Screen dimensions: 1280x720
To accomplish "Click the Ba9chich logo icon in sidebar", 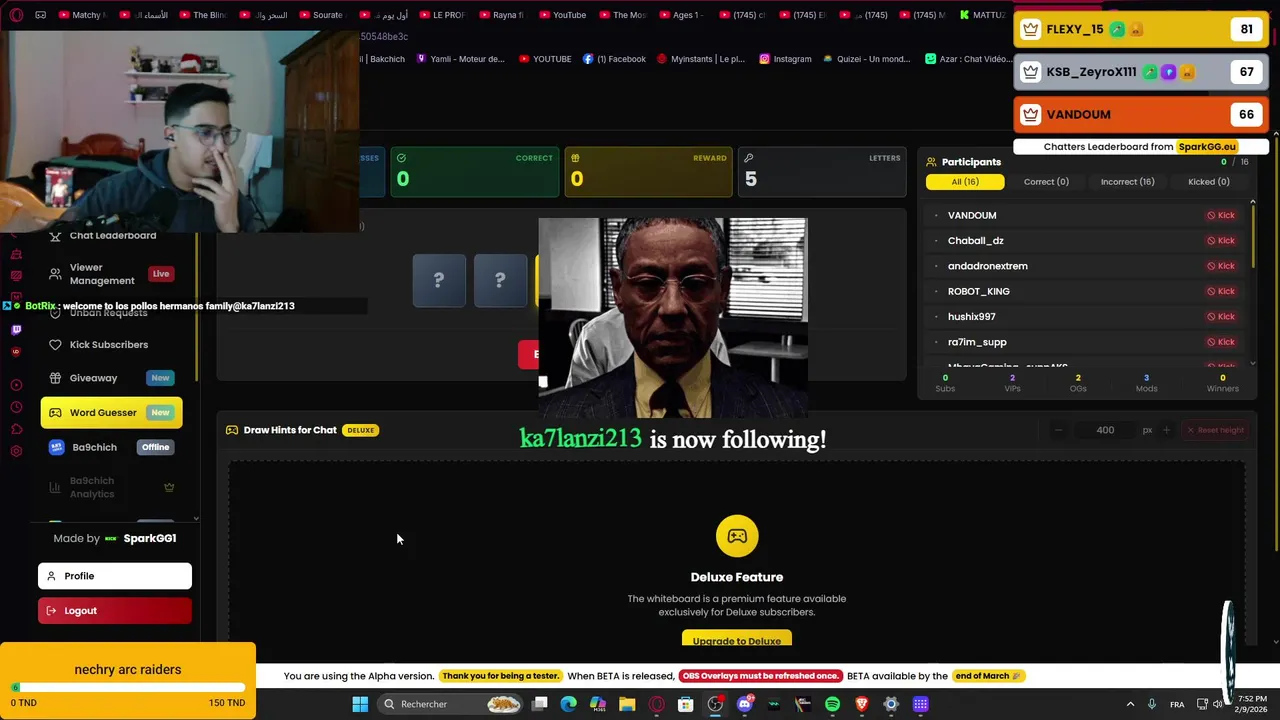I will [x=56, y=447].
